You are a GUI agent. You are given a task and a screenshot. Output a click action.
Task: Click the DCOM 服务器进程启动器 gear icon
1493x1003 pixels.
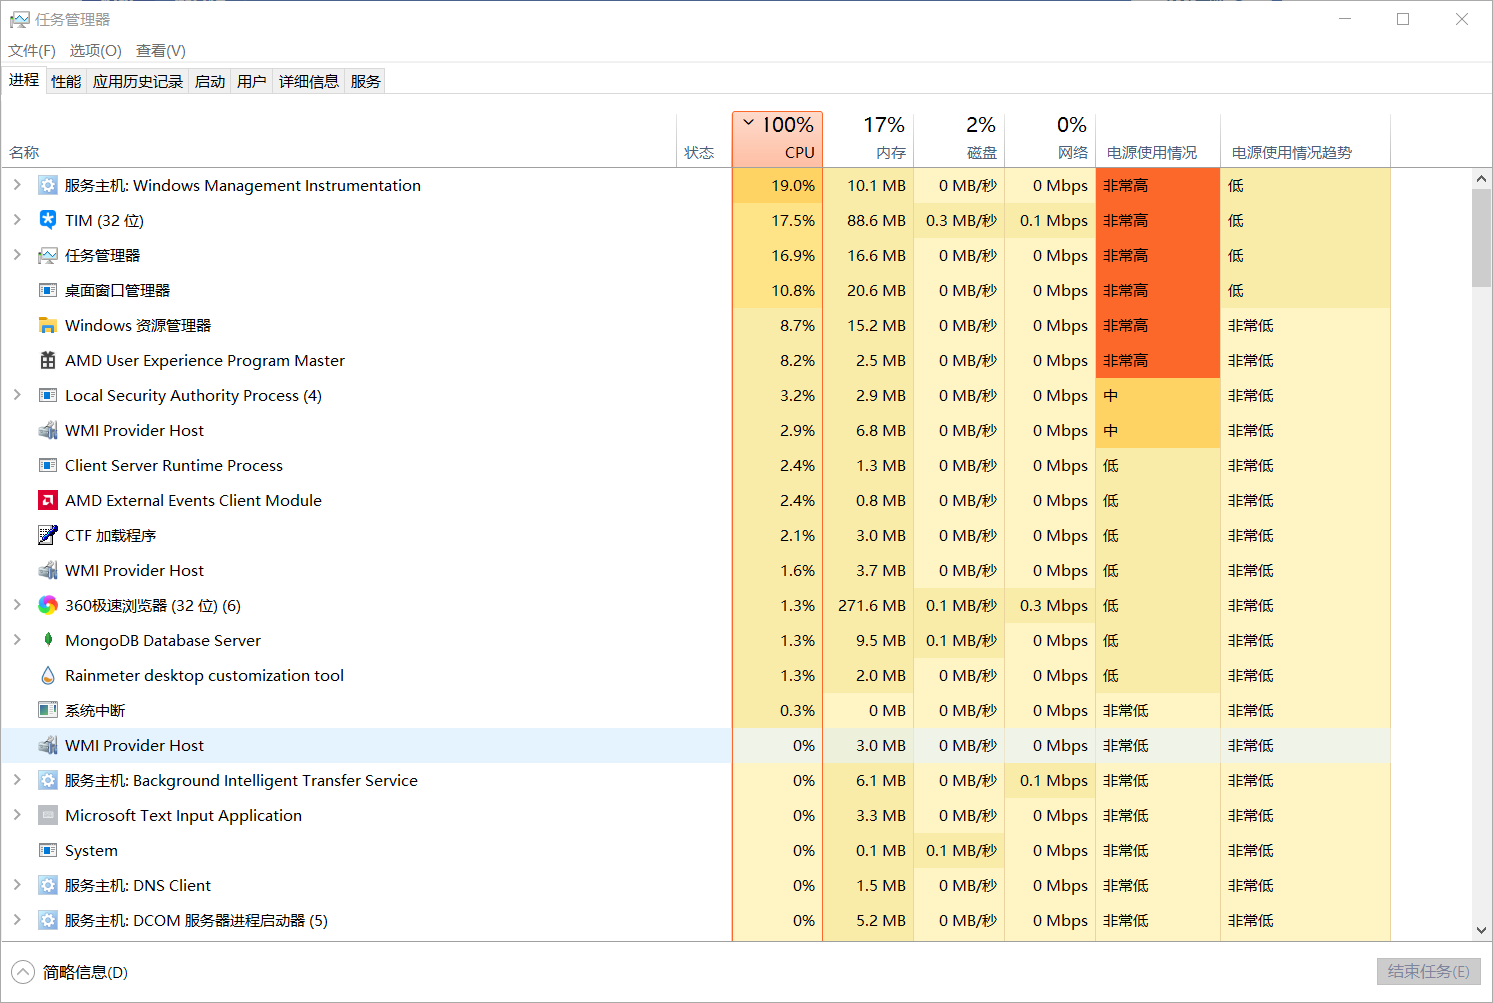[48, 920]
